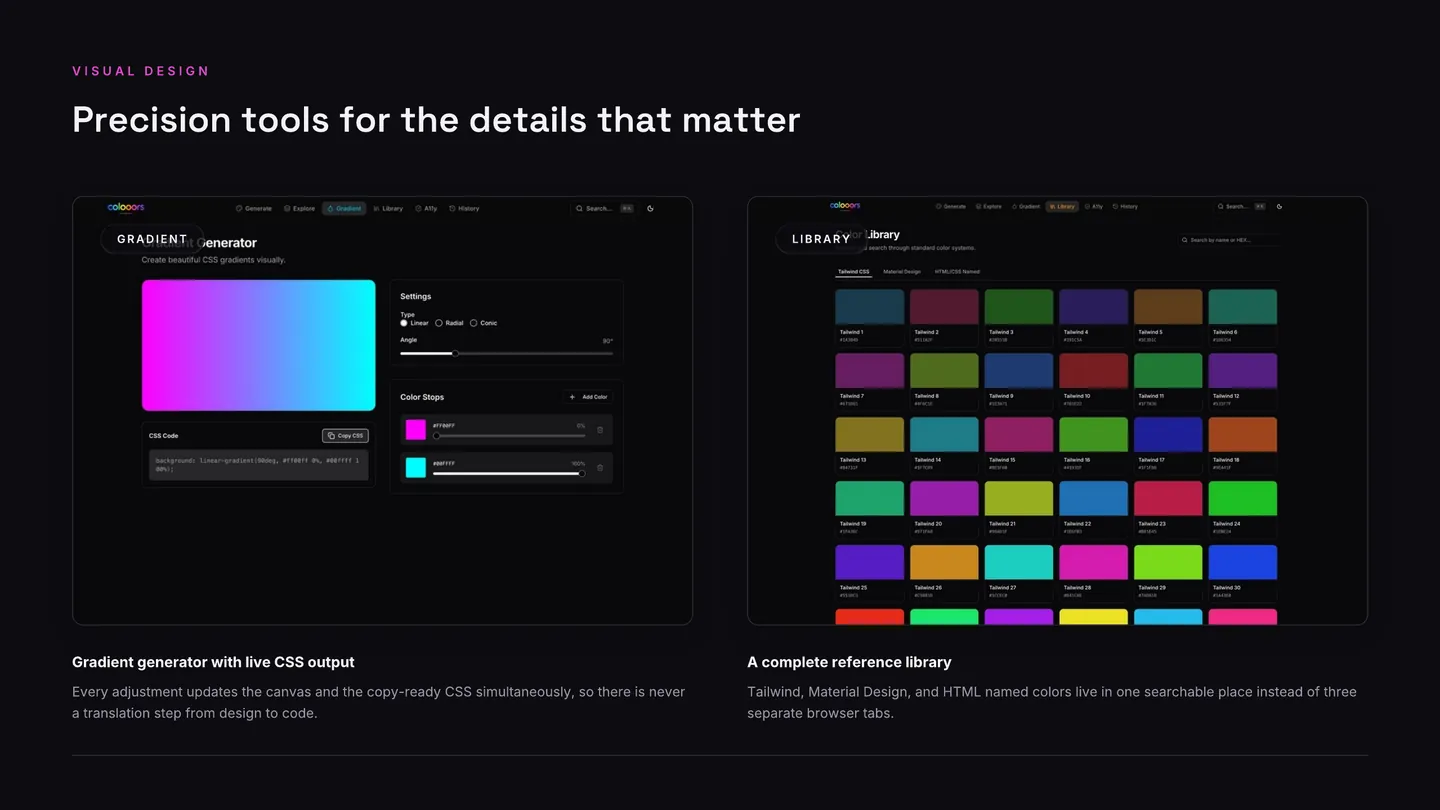Open Generate in the Gradient screenshot's navigation

pyautogui.click(x=254, y=208)
